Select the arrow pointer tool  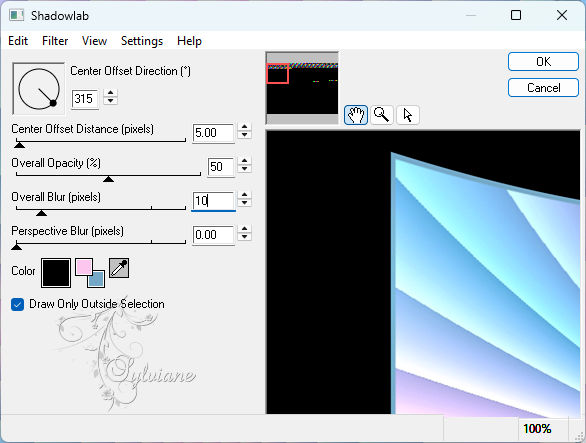408,115
